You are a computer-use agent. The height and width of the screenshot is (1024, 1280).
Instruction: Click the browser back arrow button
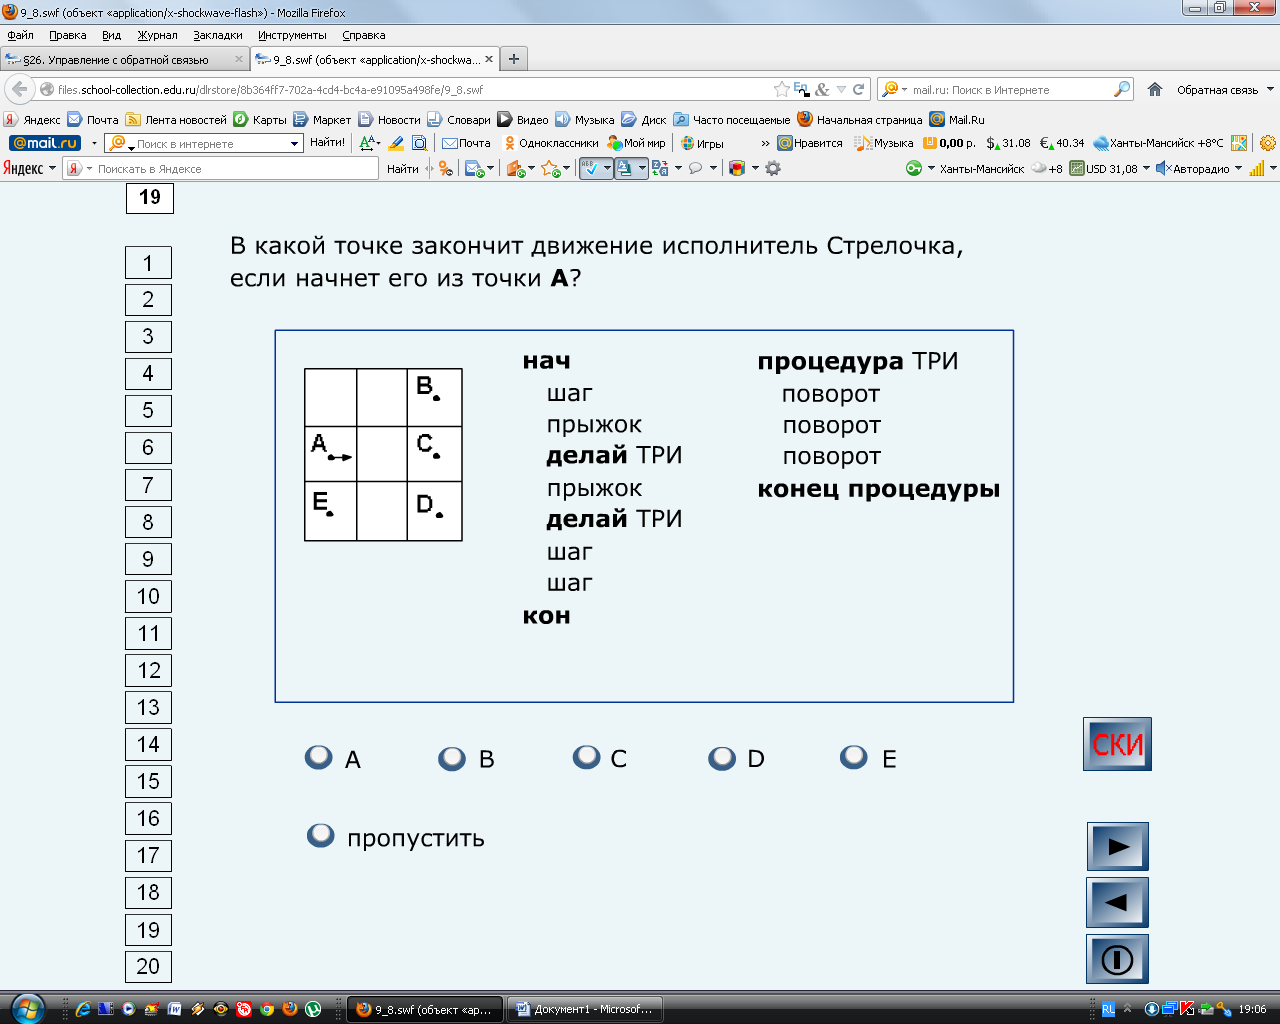pos(20,89)
